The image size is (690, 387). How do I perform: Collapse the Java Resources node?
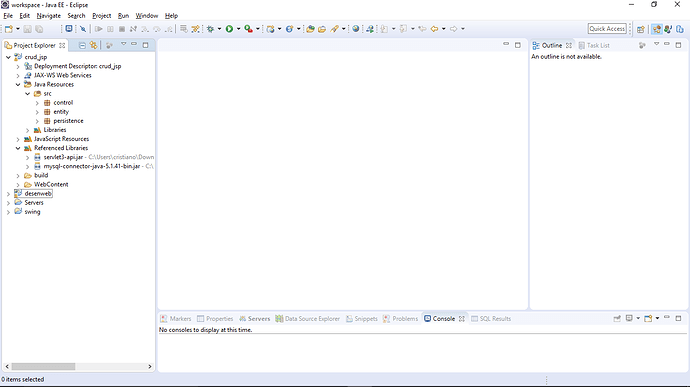(18, 85)
